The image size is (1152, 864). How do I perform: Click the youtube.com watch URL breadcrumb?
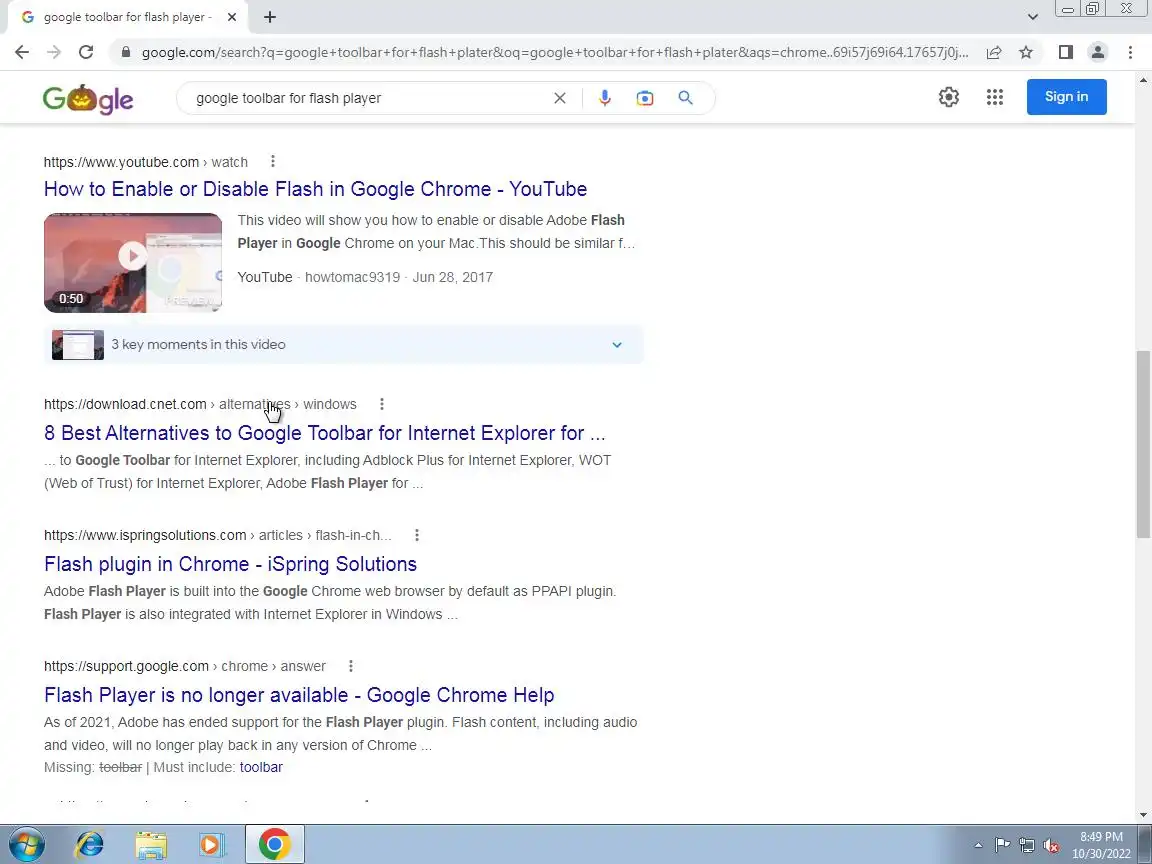(145, 162)
